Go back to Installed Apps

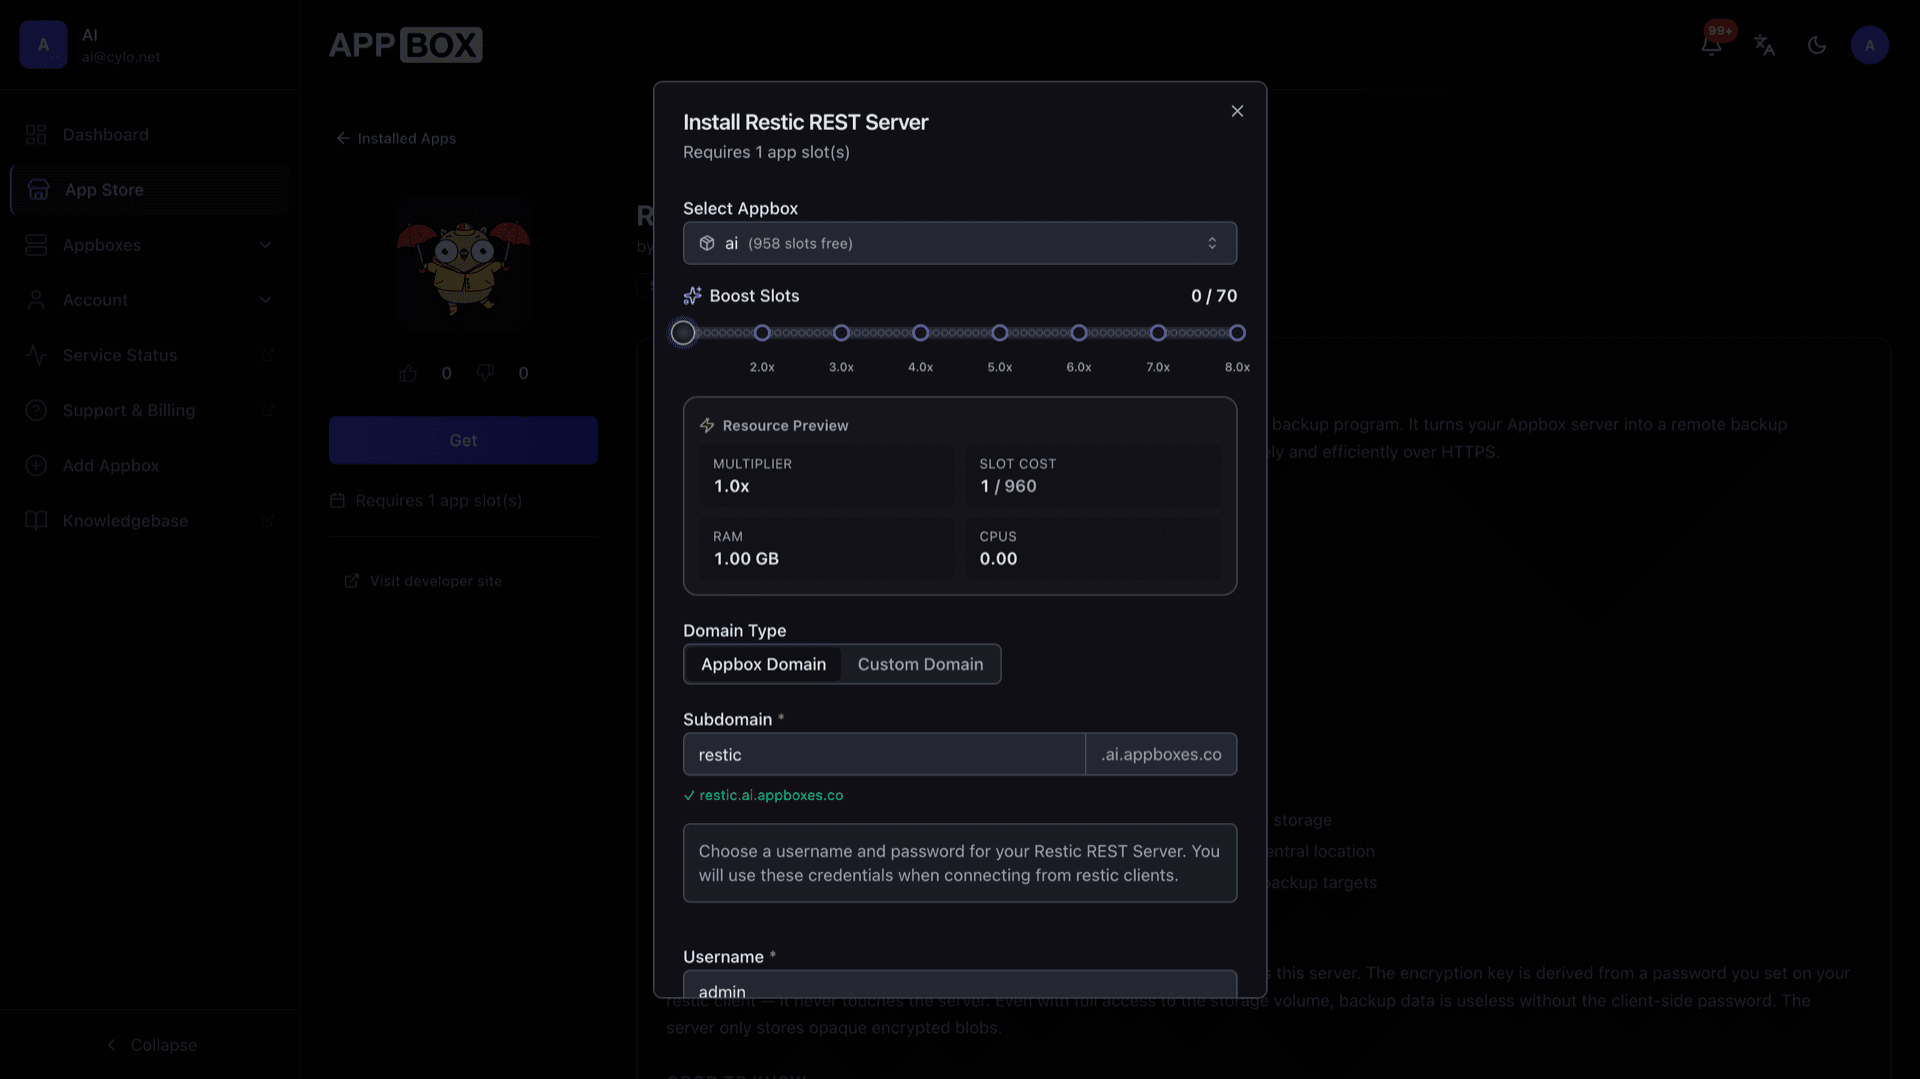click(x=396, y=138)
